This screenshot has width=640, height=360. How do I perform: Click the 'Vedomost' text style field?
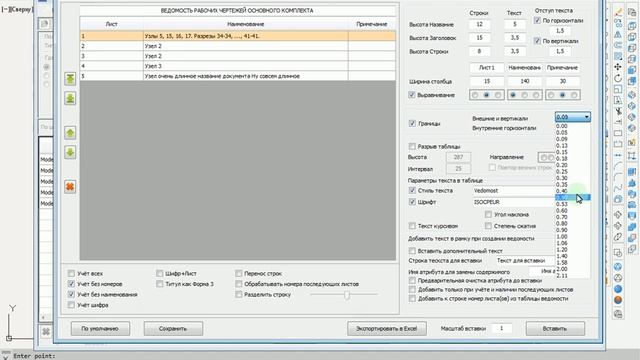[513, 191]
